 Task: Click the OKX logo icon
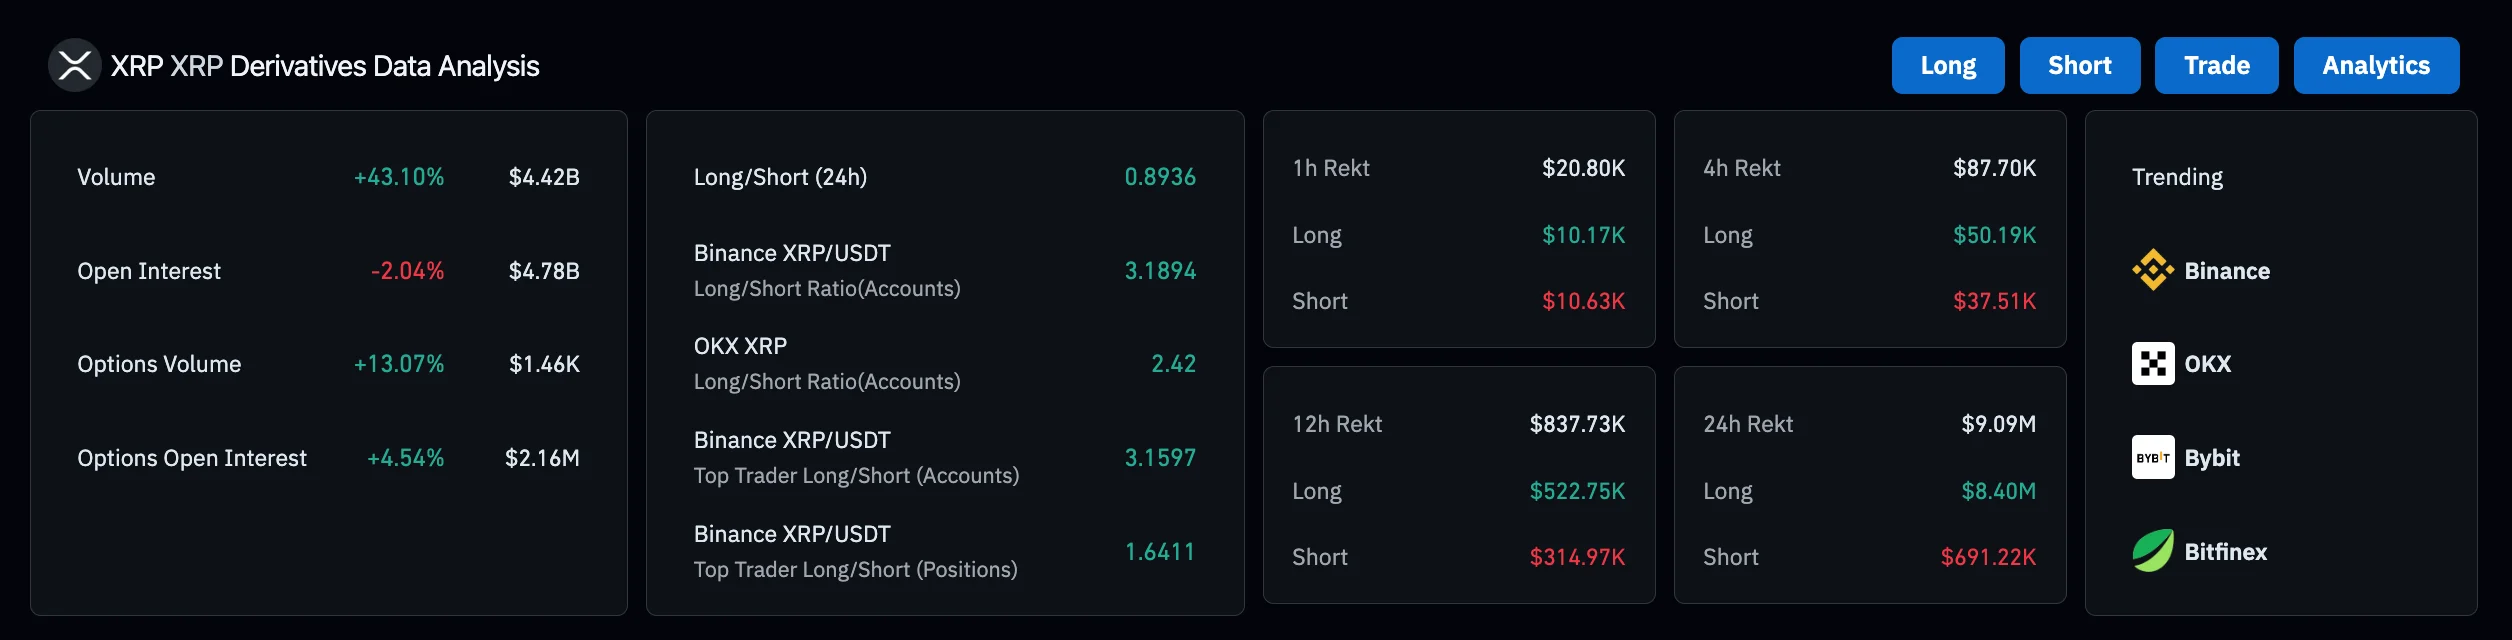(x=2152, y=364)
